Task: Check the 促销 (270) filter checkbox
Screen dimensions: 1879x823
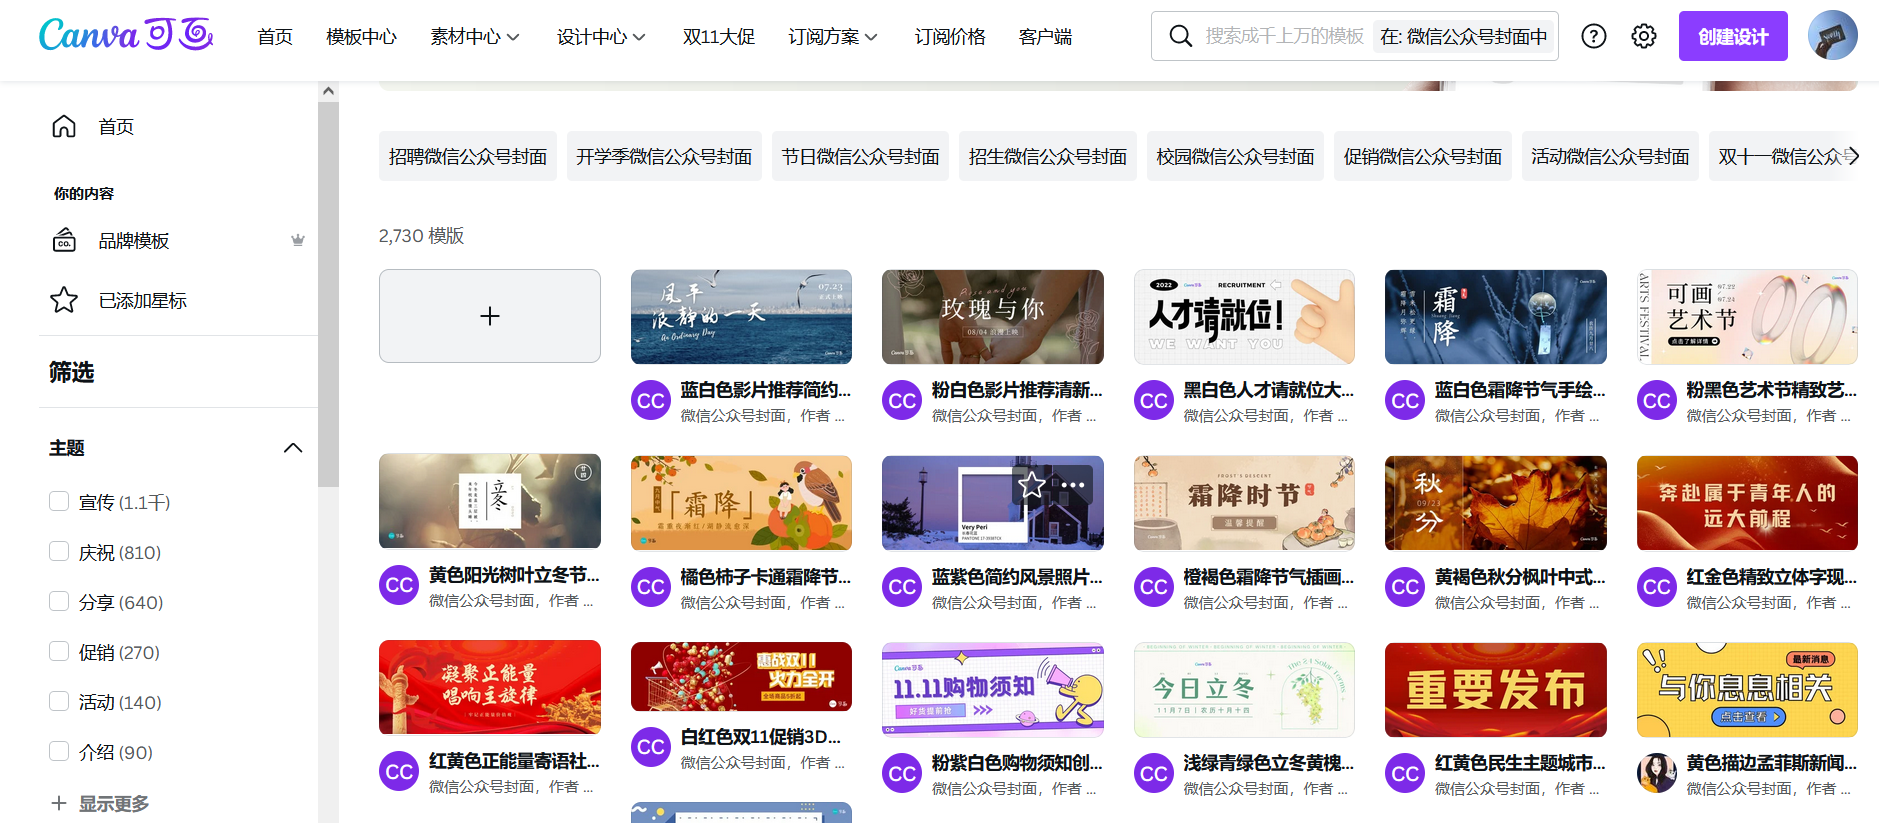Action: (59, 651)
